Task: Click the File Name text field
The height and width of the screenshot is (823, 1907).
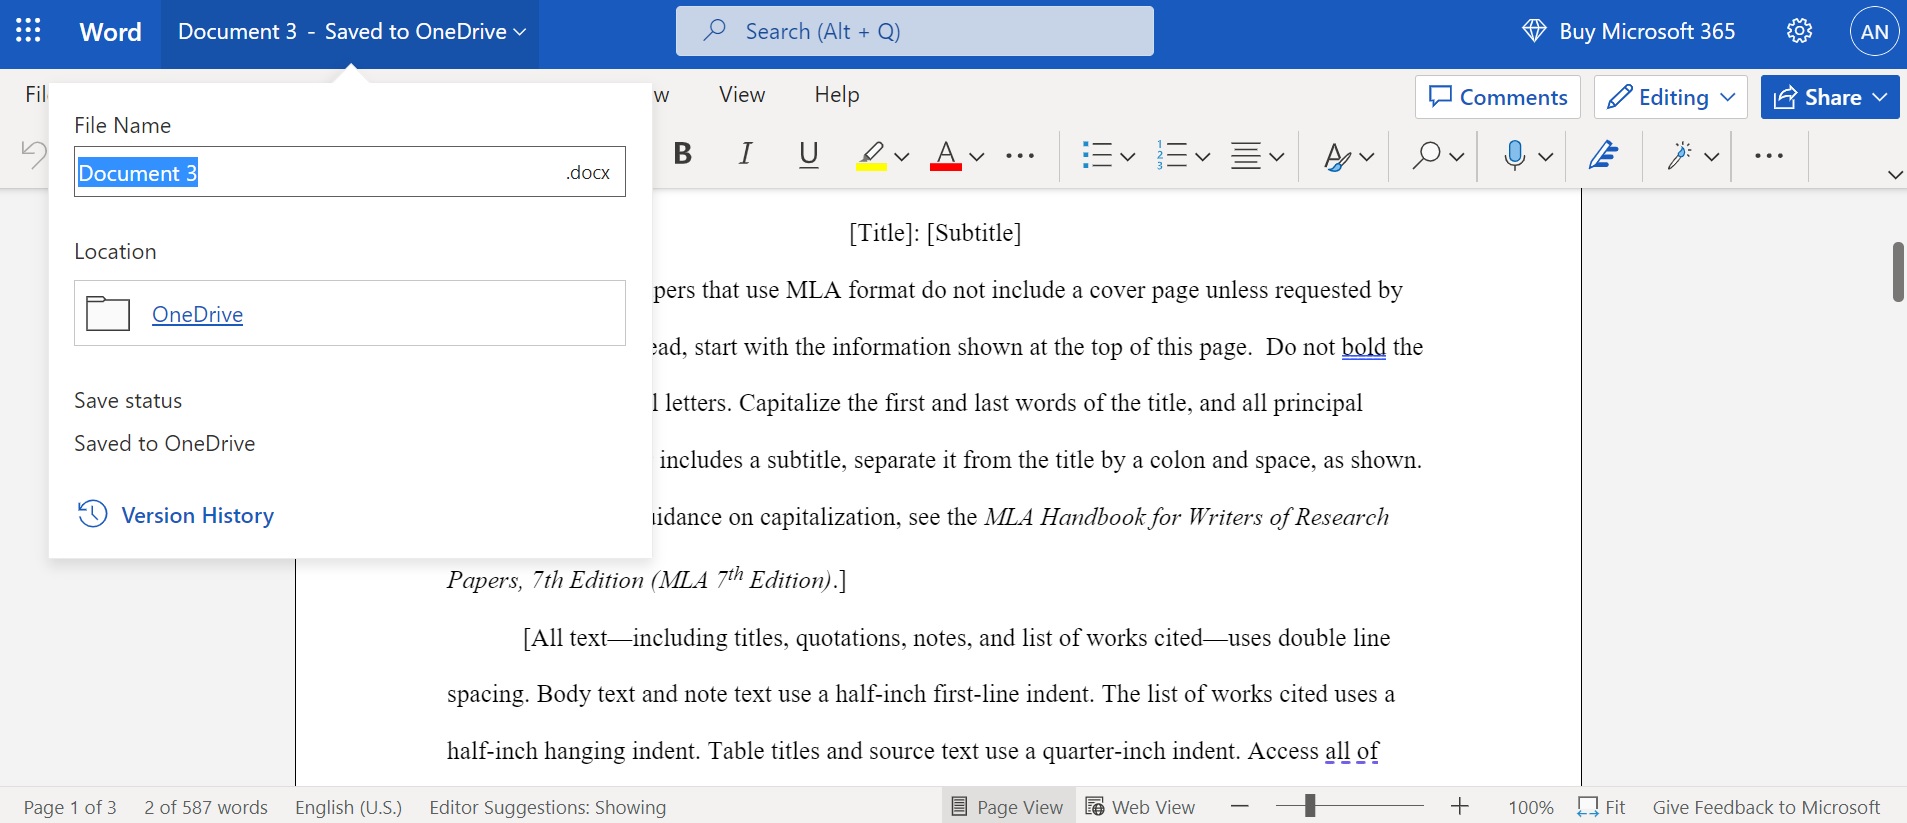Action: [350, 172]
